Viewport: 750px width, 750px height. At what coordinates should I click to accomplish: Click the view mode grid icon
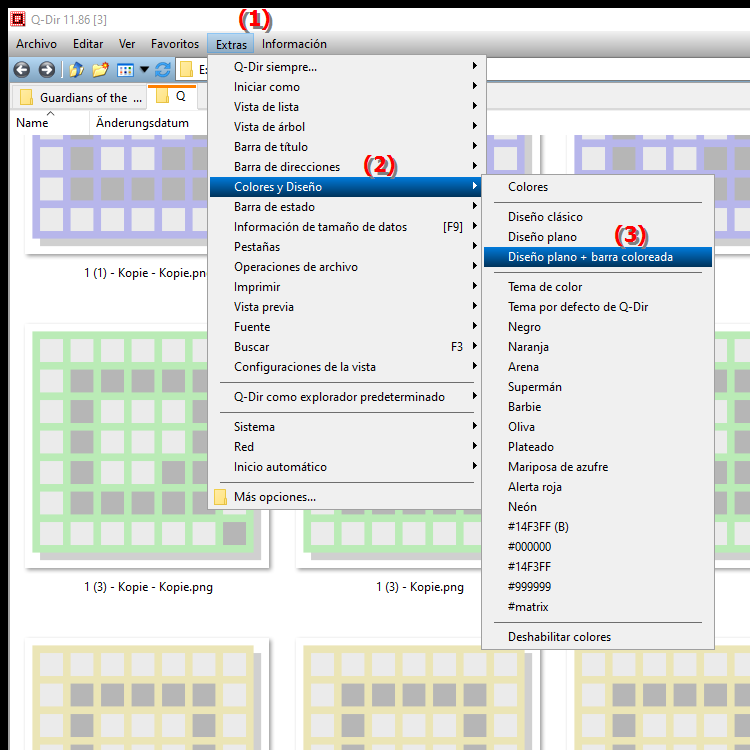(x=125, y=70)
